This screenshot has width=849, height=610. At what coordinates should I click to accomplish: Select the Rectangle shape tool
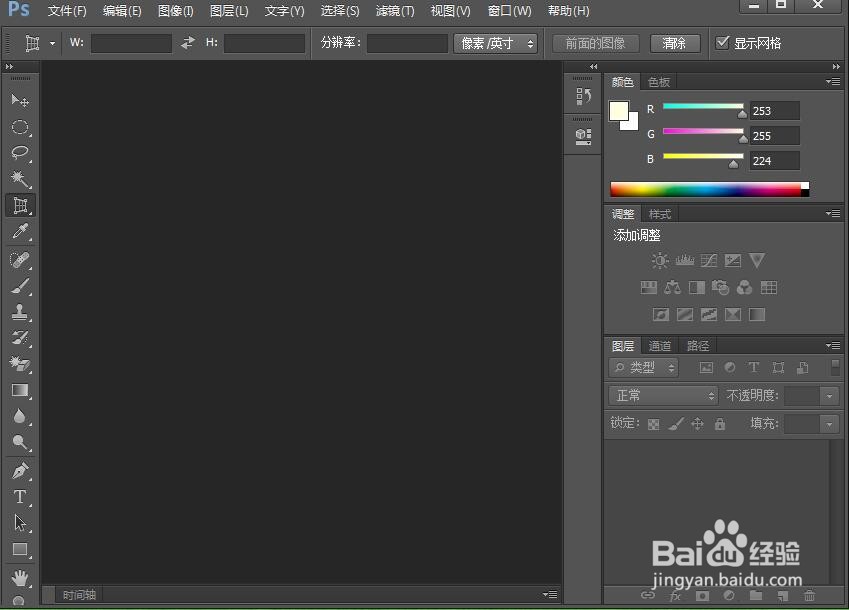pos(20,549)
